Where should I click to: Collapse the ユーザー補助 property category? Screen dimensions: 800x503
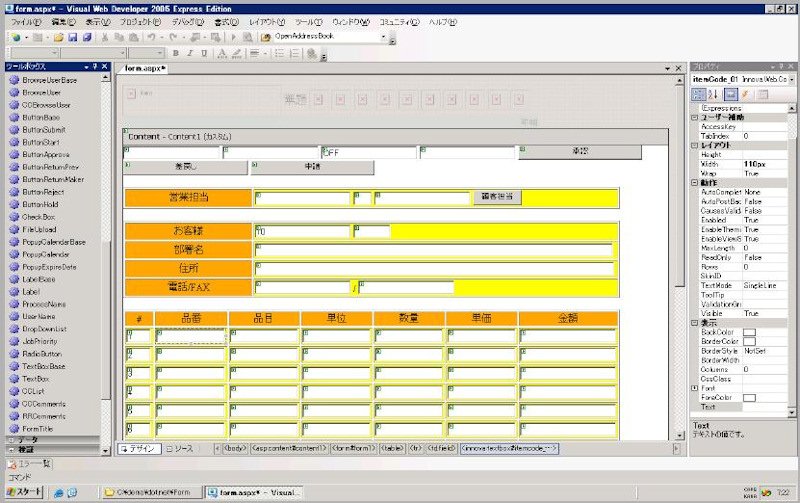click(694, 117)
